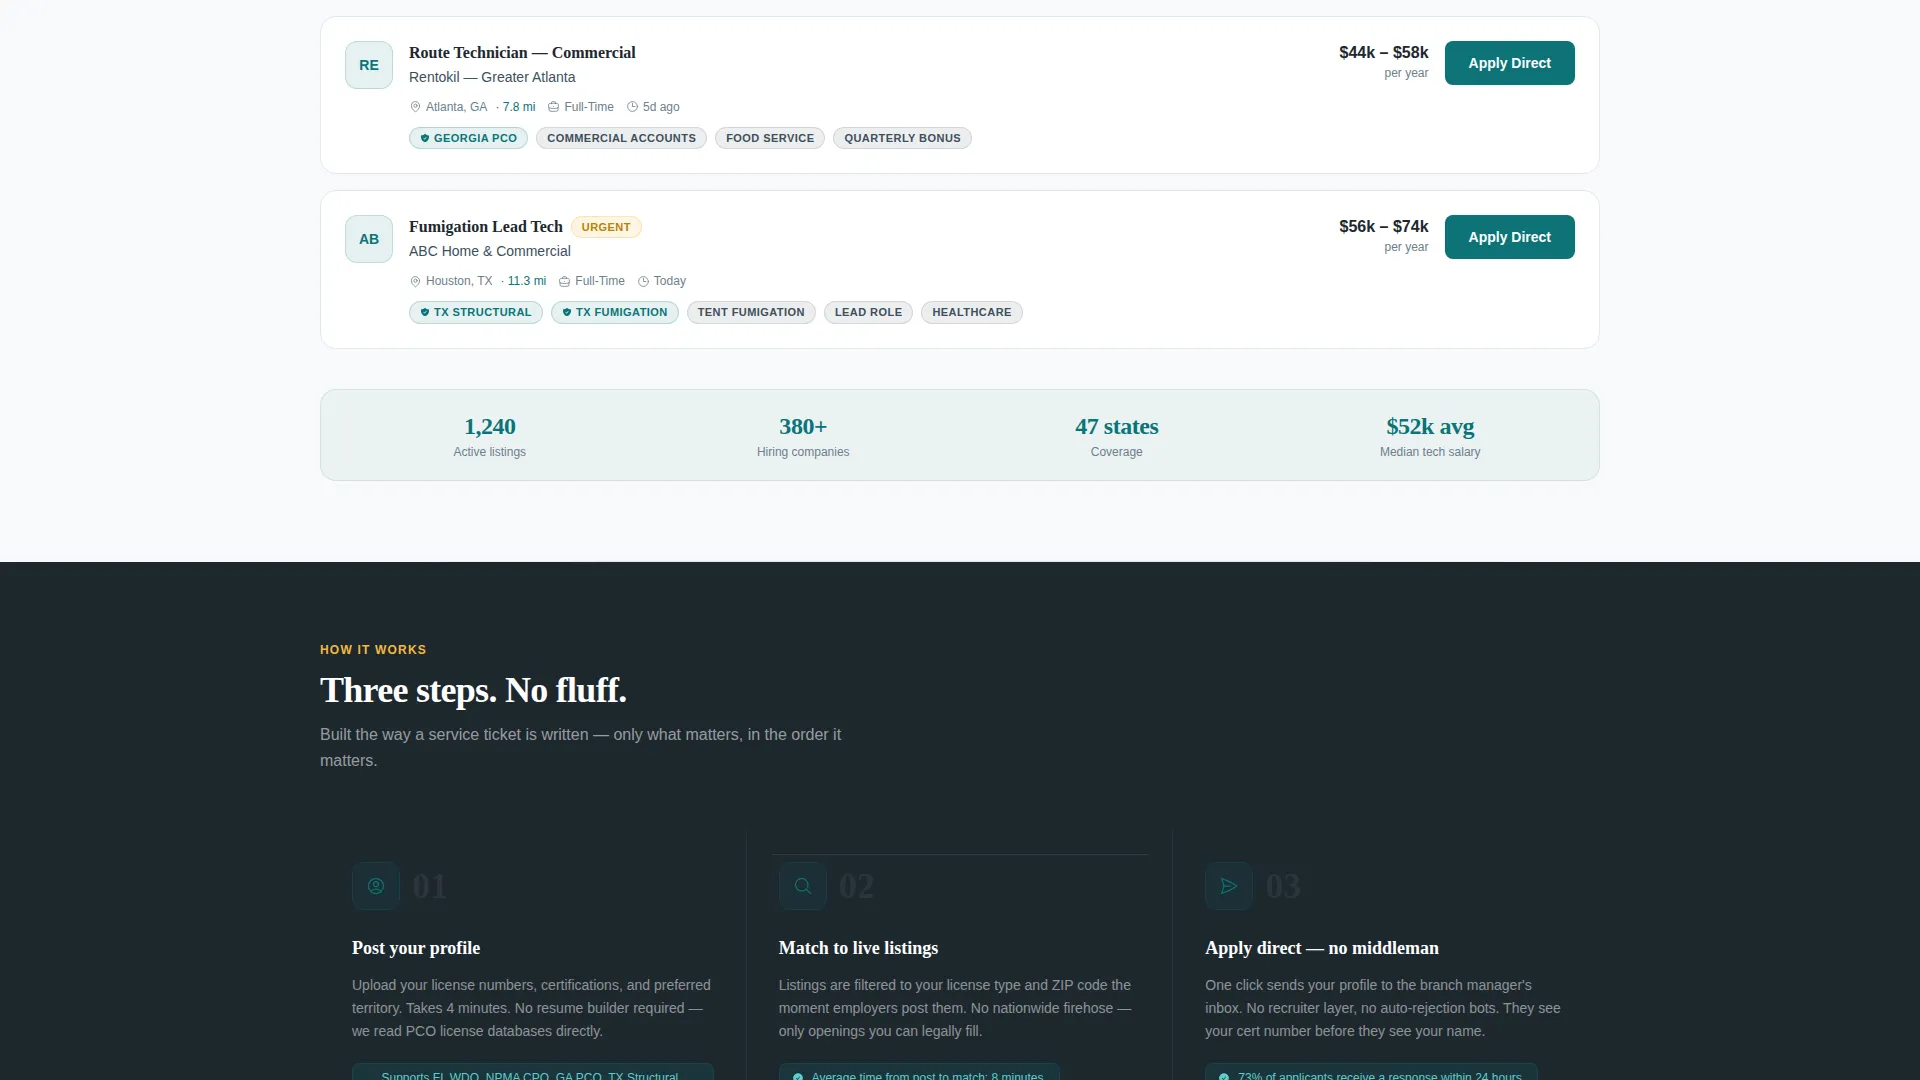Click the check icon beside 'Average time from post'
The width and height of the screenshot is (1920, 1080).
tap(798, 1076)
